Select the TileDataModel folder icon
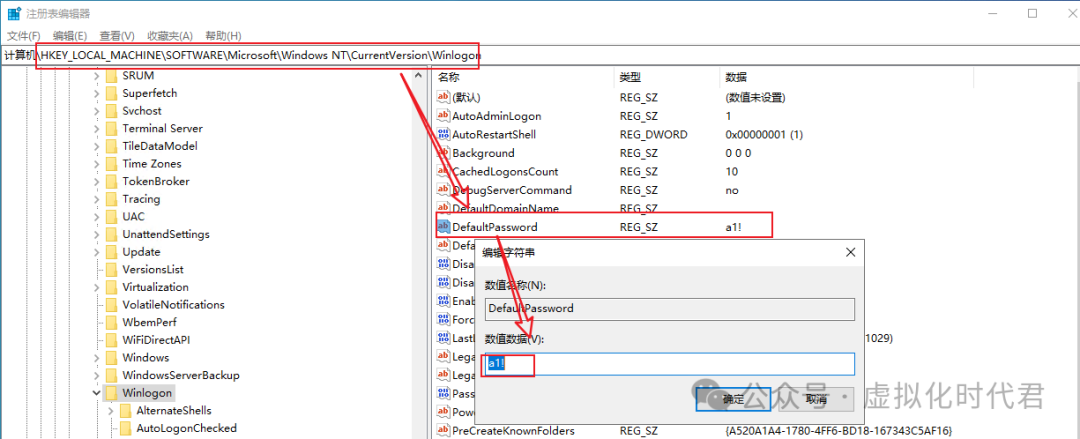1080x439 pixels. click(x=112, y=146)
